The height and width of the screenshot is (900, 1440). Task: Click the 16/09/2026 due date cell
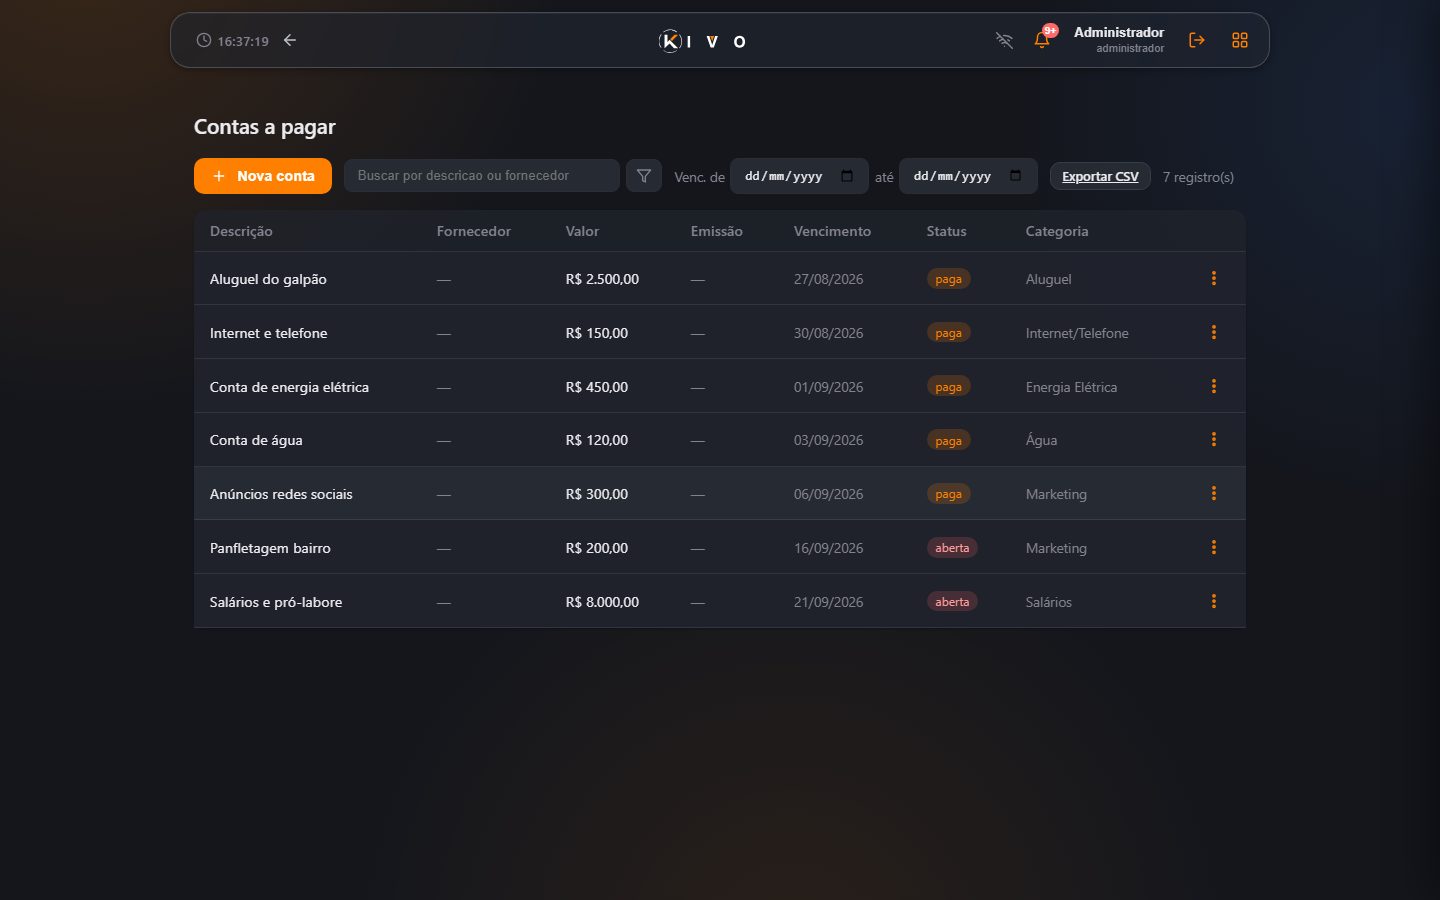828,548
